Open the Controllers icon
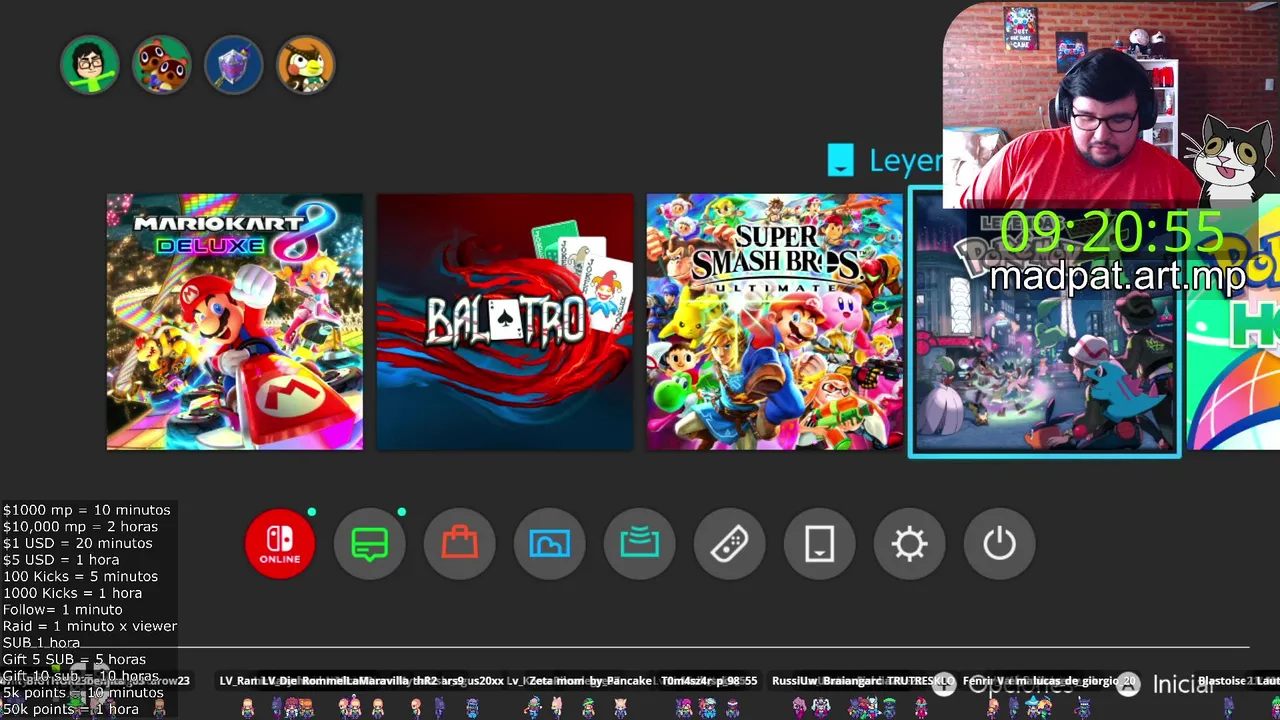The width and height of the screenshot is (1280, 720). pos(730,544)
